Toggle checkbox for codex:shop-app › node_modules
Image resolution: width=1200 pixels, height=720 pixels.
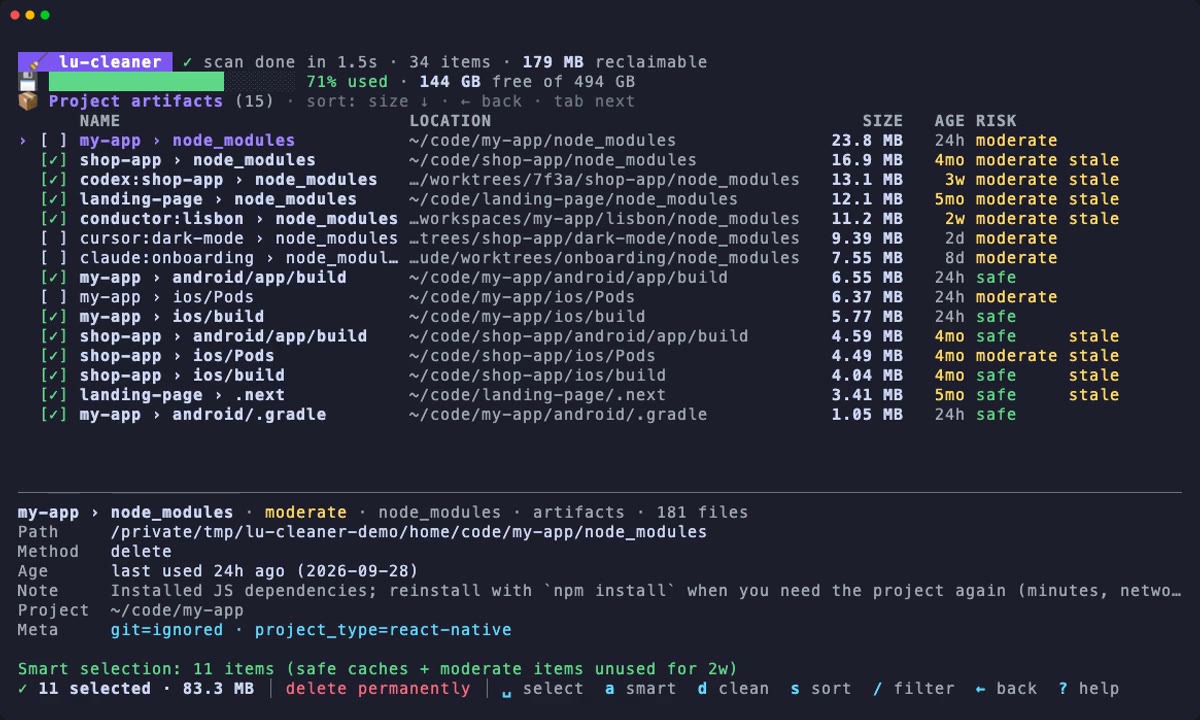coord(54,180)
